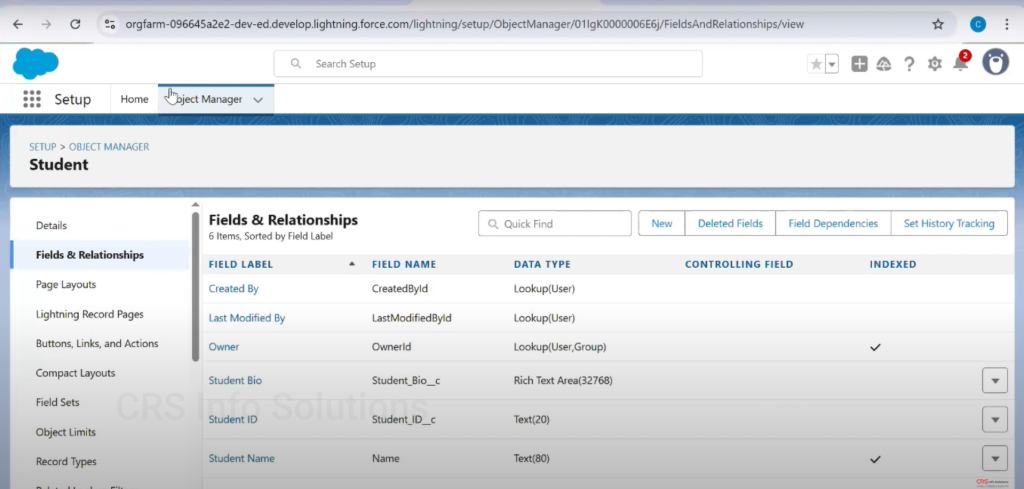Open the App Launcher grid icon
Viewport: 1024px width, 489px height.
point(31,99)
